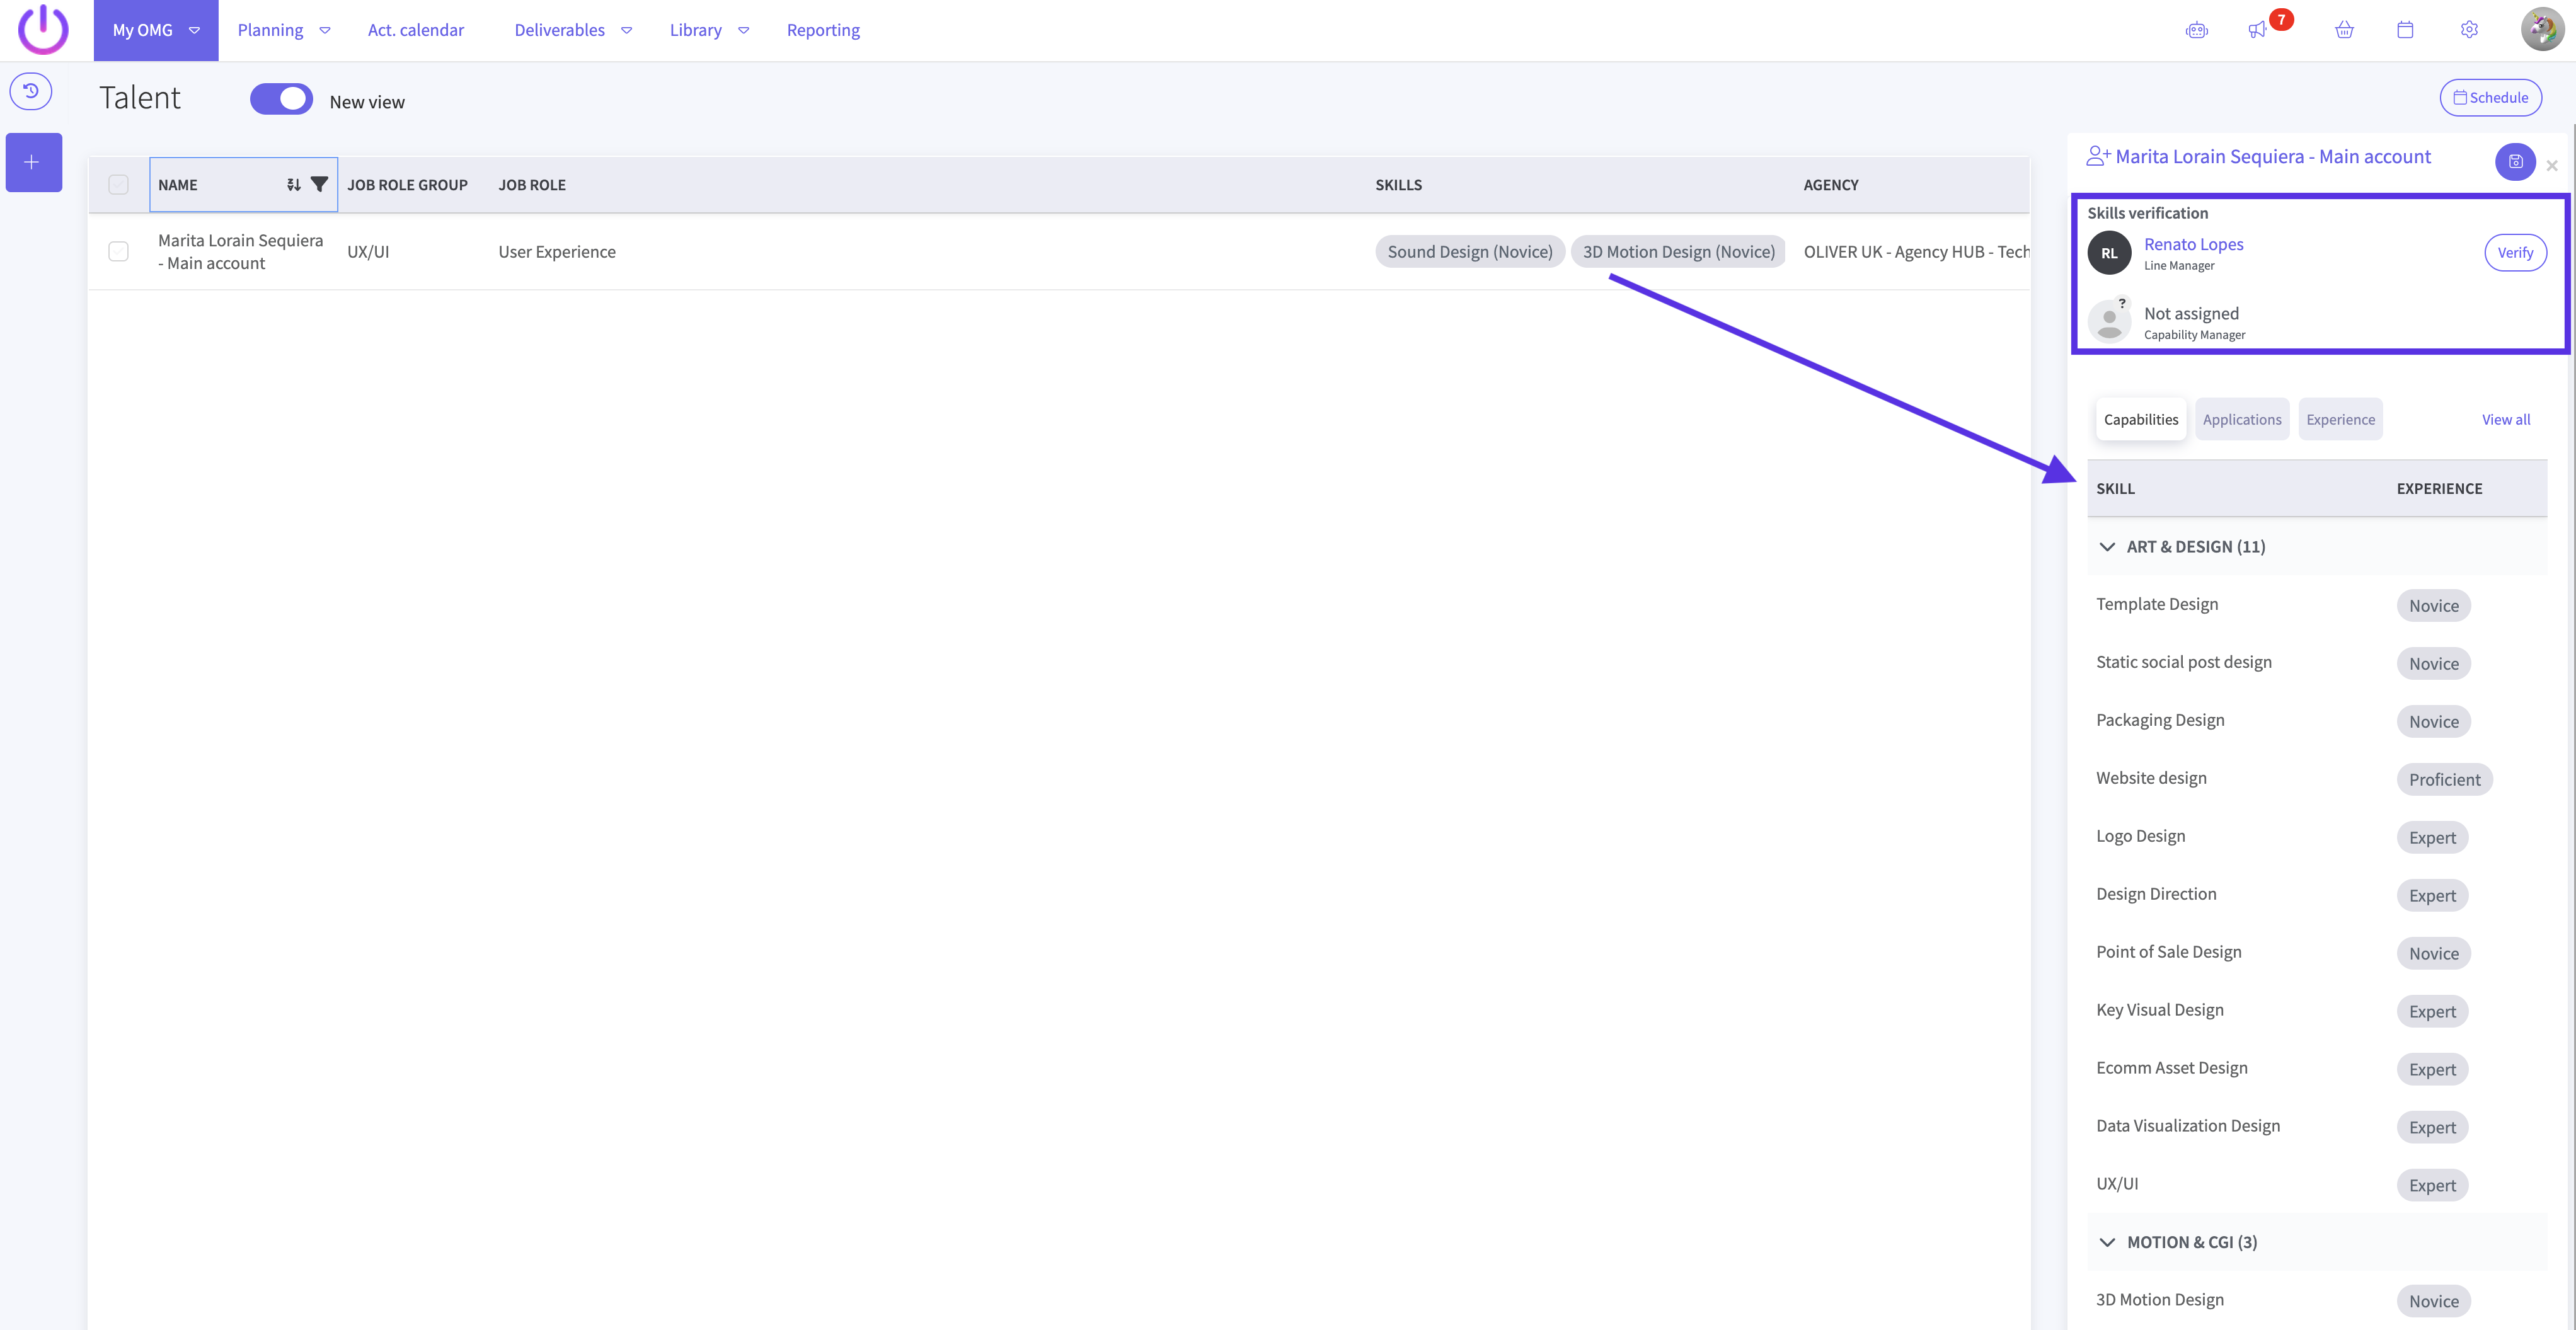Collapse the ART & DESIGN group
This screenshot has height=1330, width=2576.
click(2107, 547)
